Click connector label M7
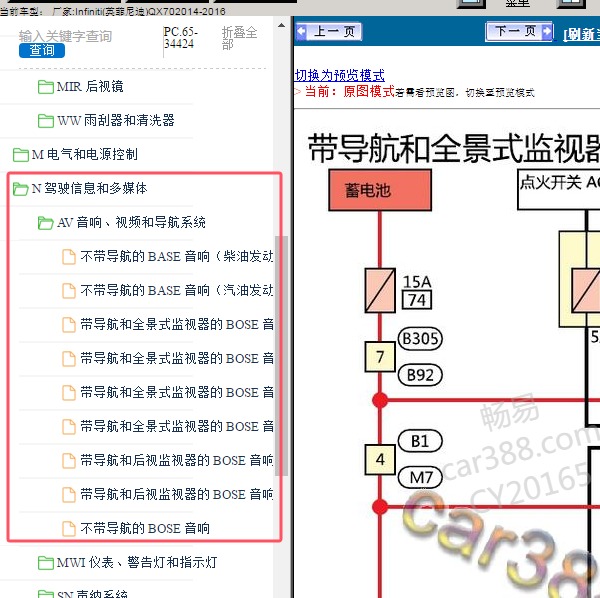The width and height of the screenshot is (600, 598). click(420, 477)
